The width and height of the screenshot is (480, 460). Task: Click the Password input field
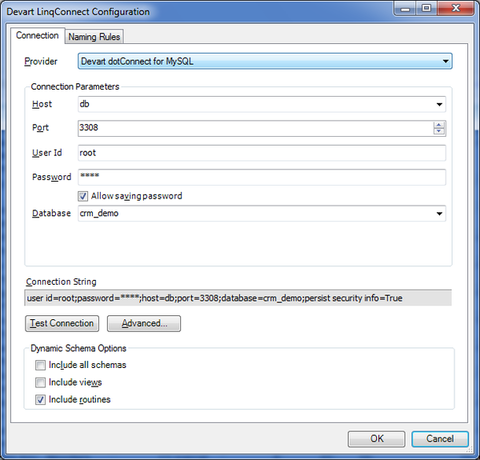262,177
